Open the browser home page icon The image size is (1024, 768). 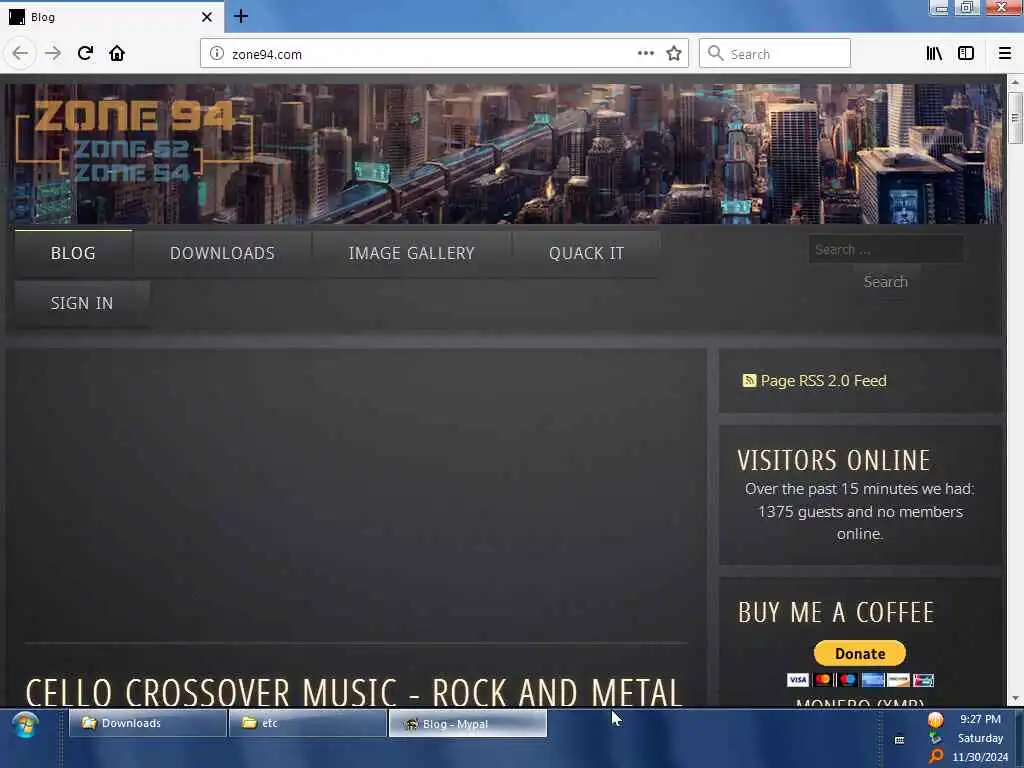point(117,54)
